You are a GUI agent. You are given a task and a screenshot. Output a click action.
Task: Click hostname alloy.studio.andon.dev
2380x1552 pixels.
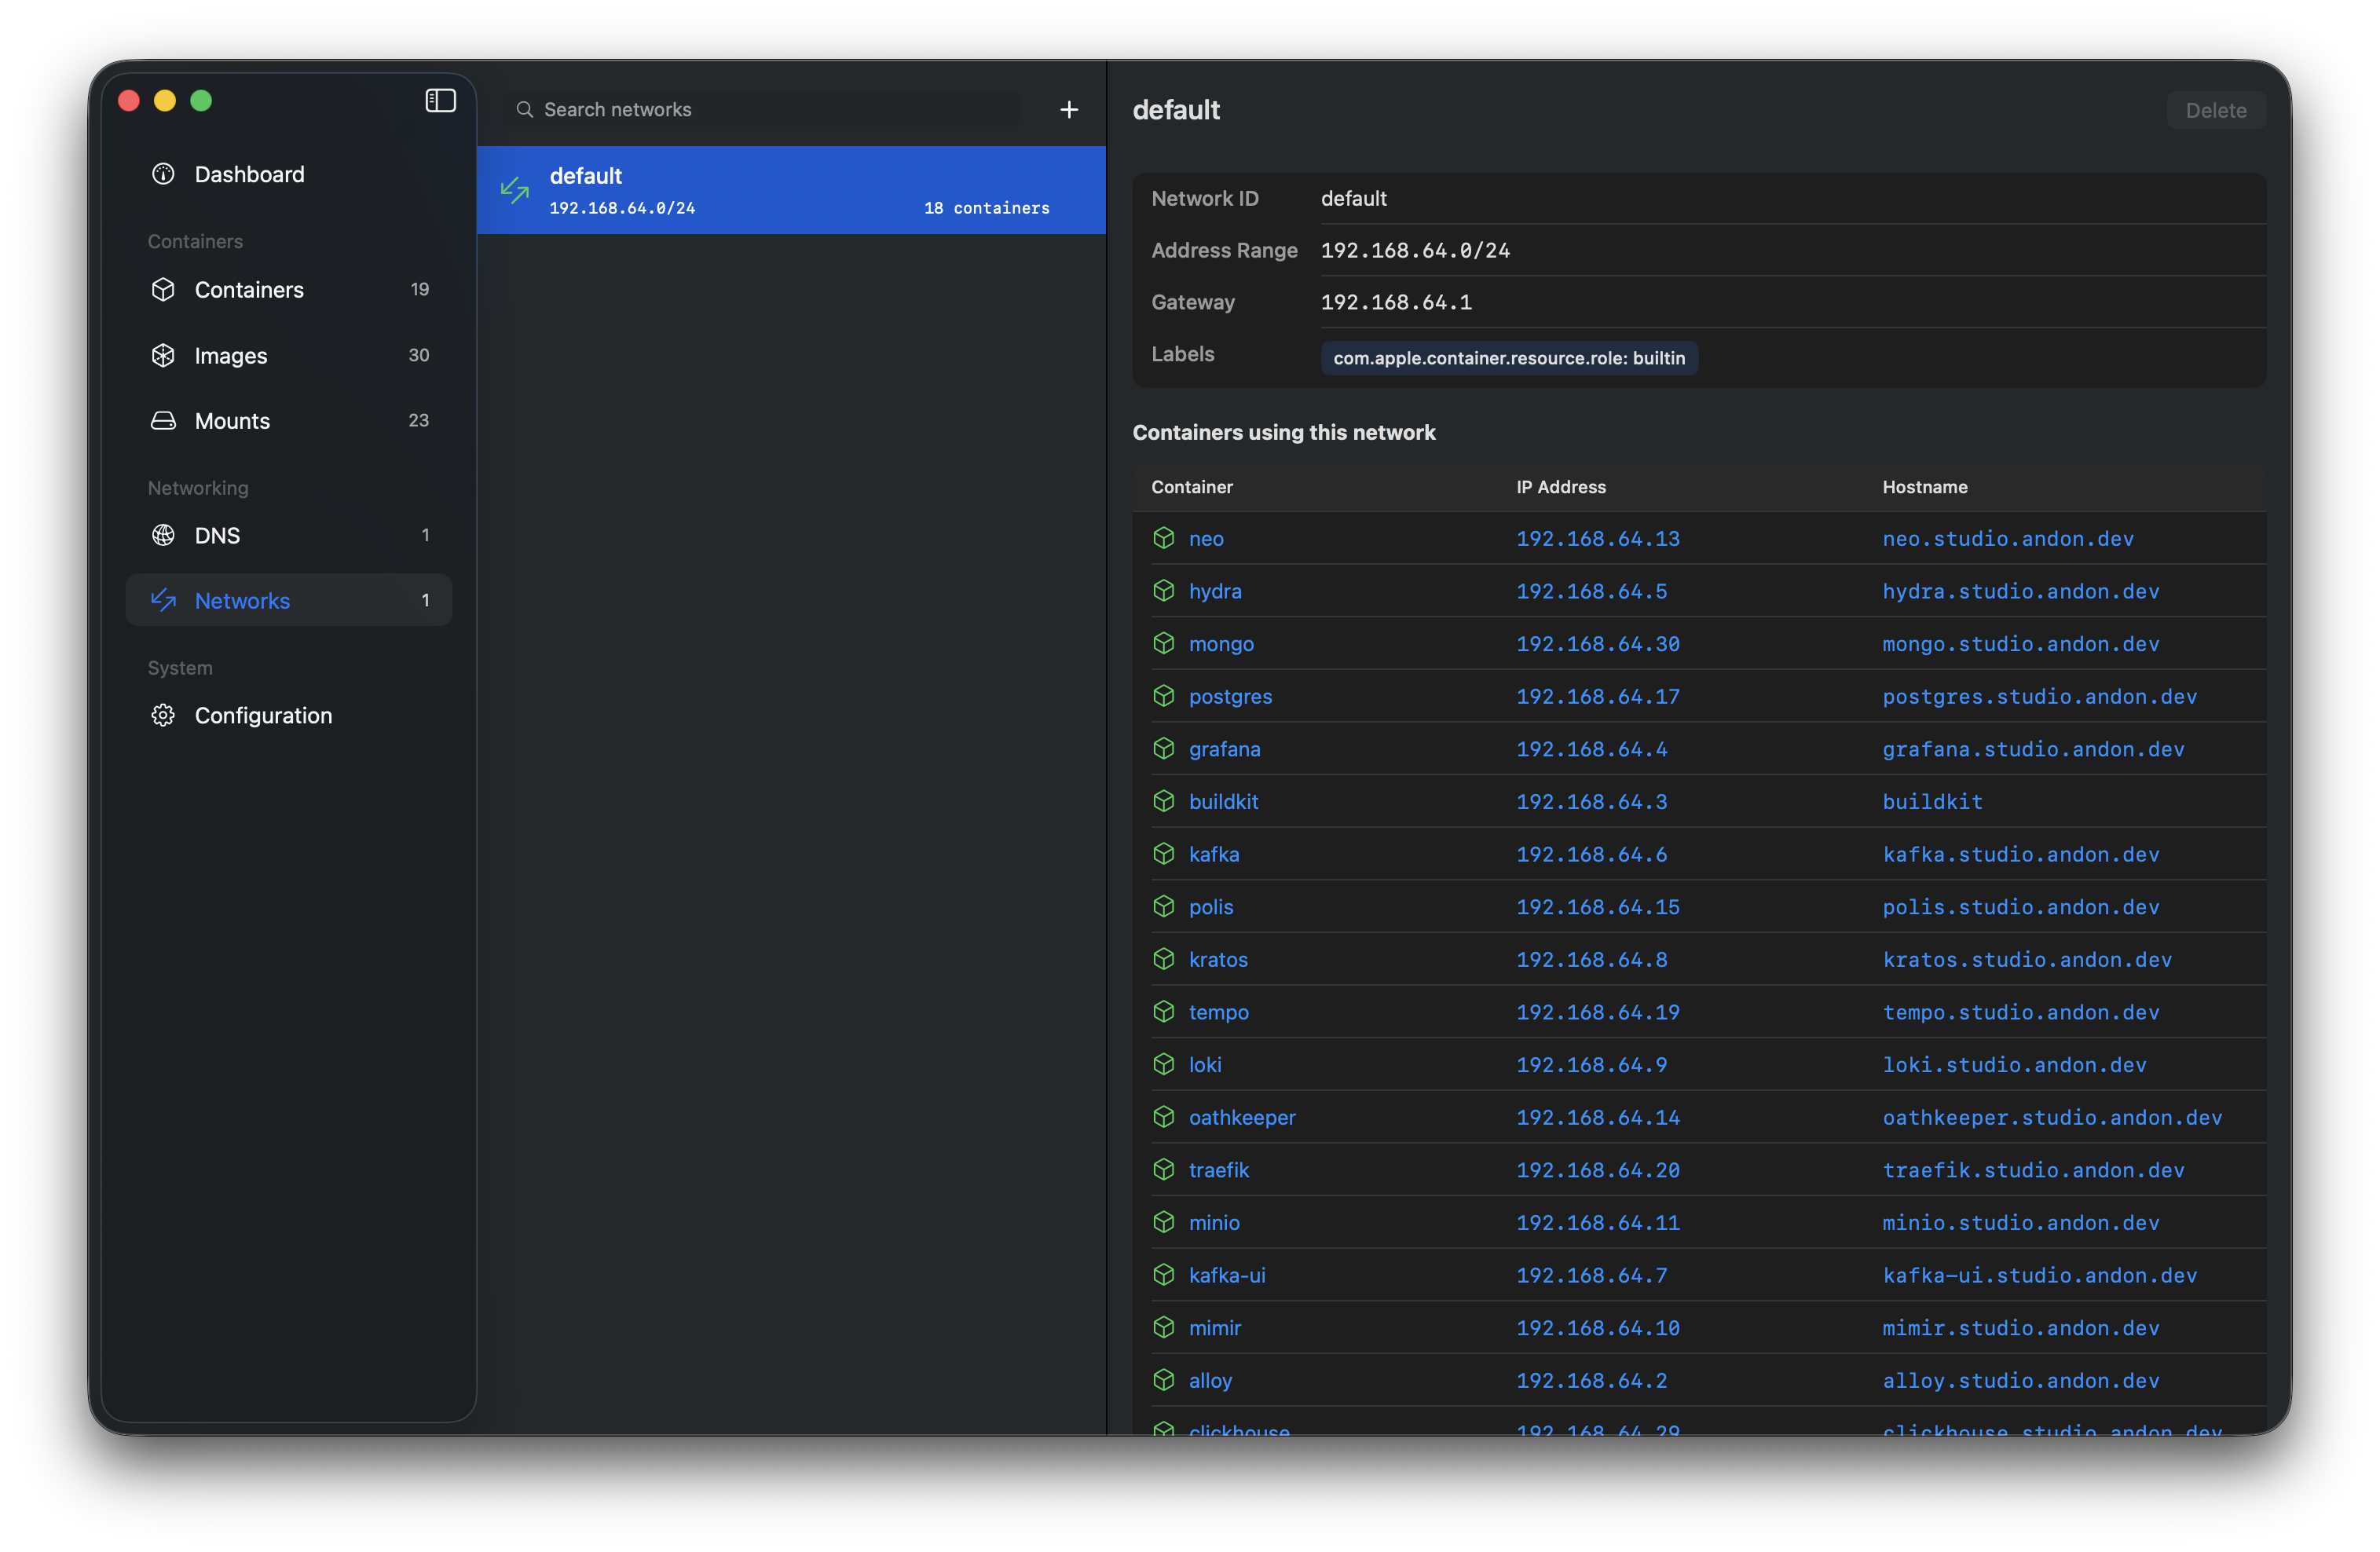tap(2021, 1380)
